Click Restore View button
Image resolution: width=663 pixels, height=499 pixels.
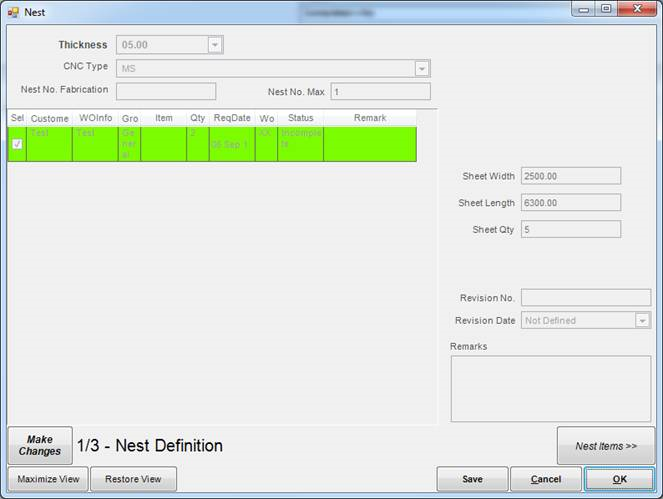[x=133, y=479]
